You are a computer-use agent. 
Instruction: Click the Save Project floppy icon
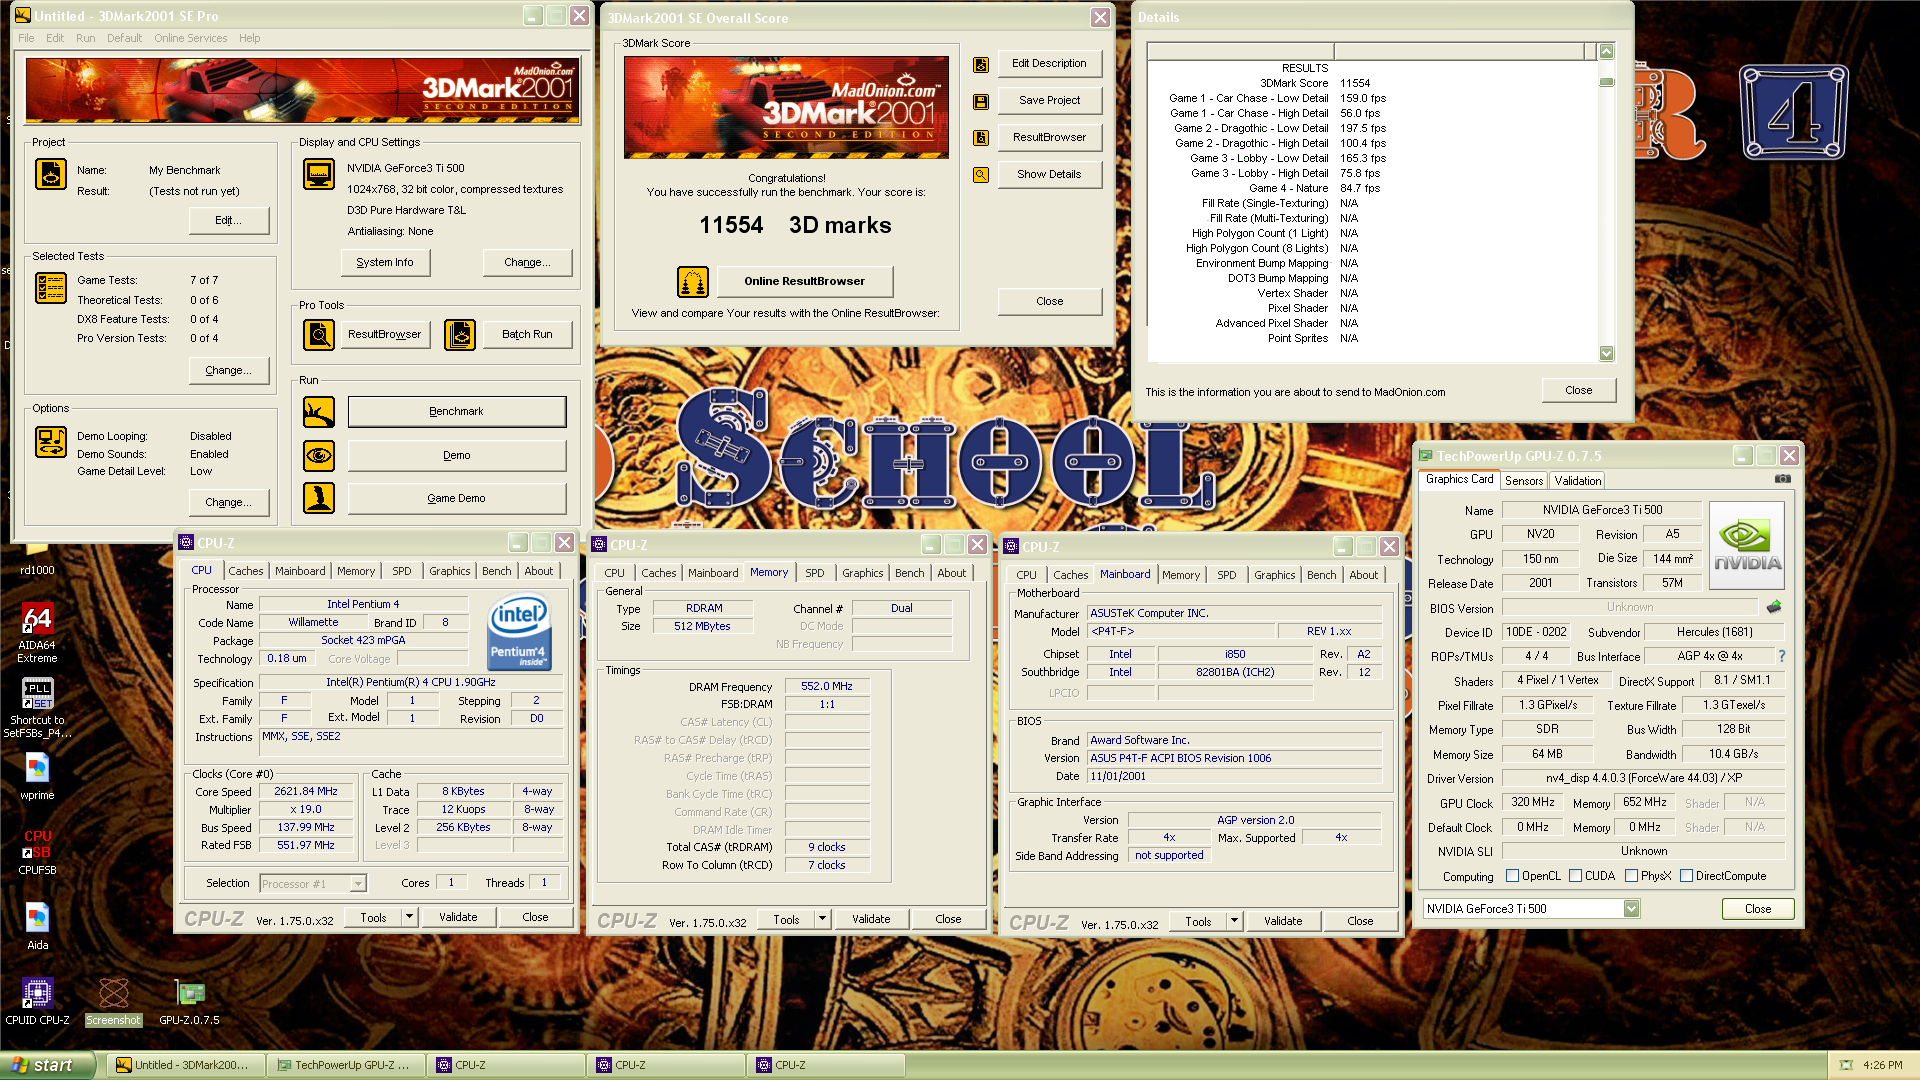point(981,102)
